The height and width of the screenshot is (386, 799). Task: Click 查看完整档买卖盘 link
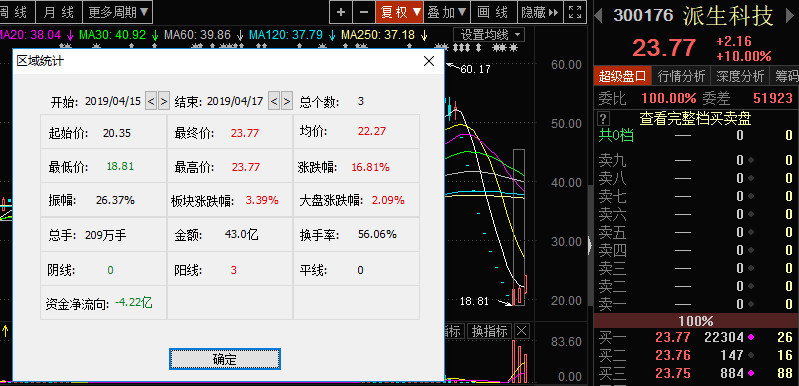[695, 119]
